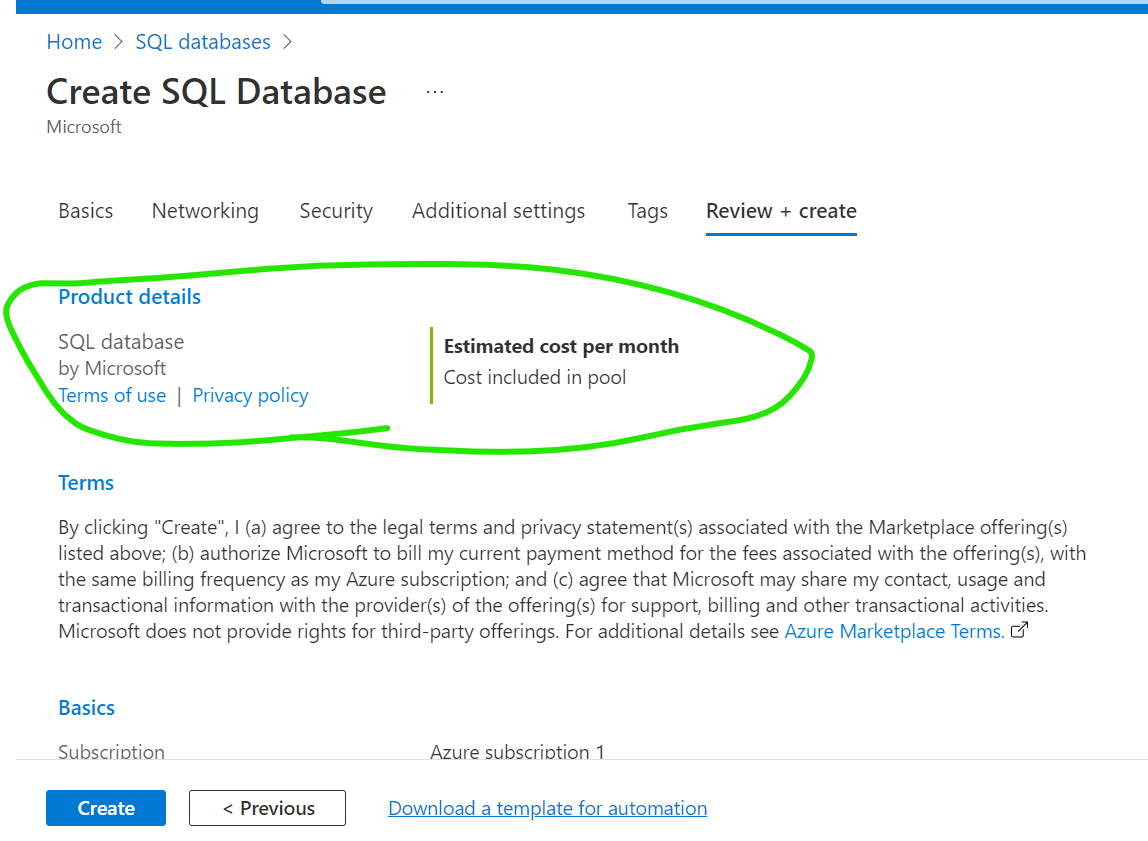Screen dimensions: 1148x841
Task: Click the chevron after Home breadcrumb
Action: click(116, 42)
